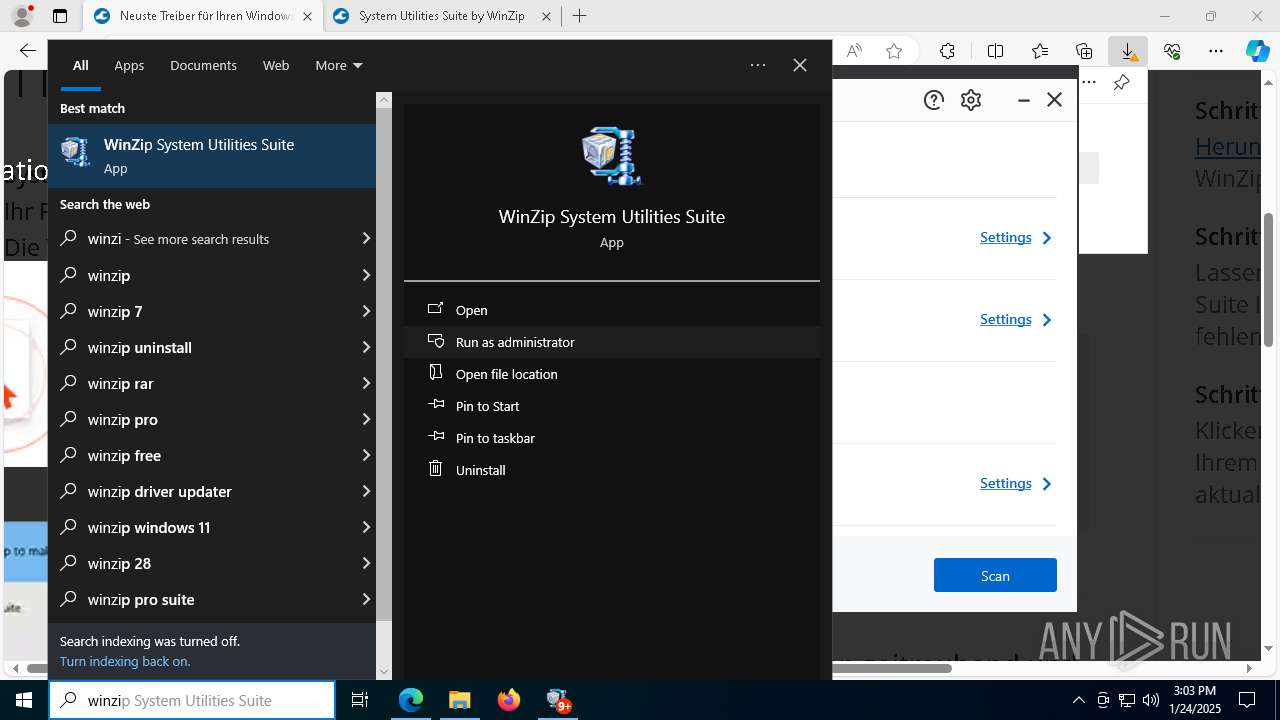
Task: Expand the winzip driver updater suggestion arrow
Action: pyautogui.click(x=366, y=491)
